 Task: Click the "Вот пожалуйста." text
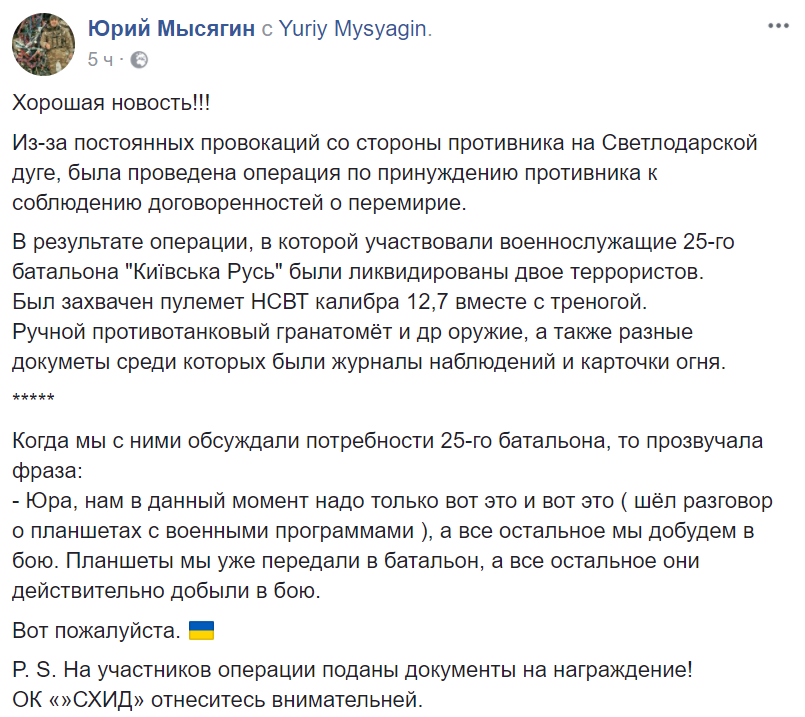point(97,631)
